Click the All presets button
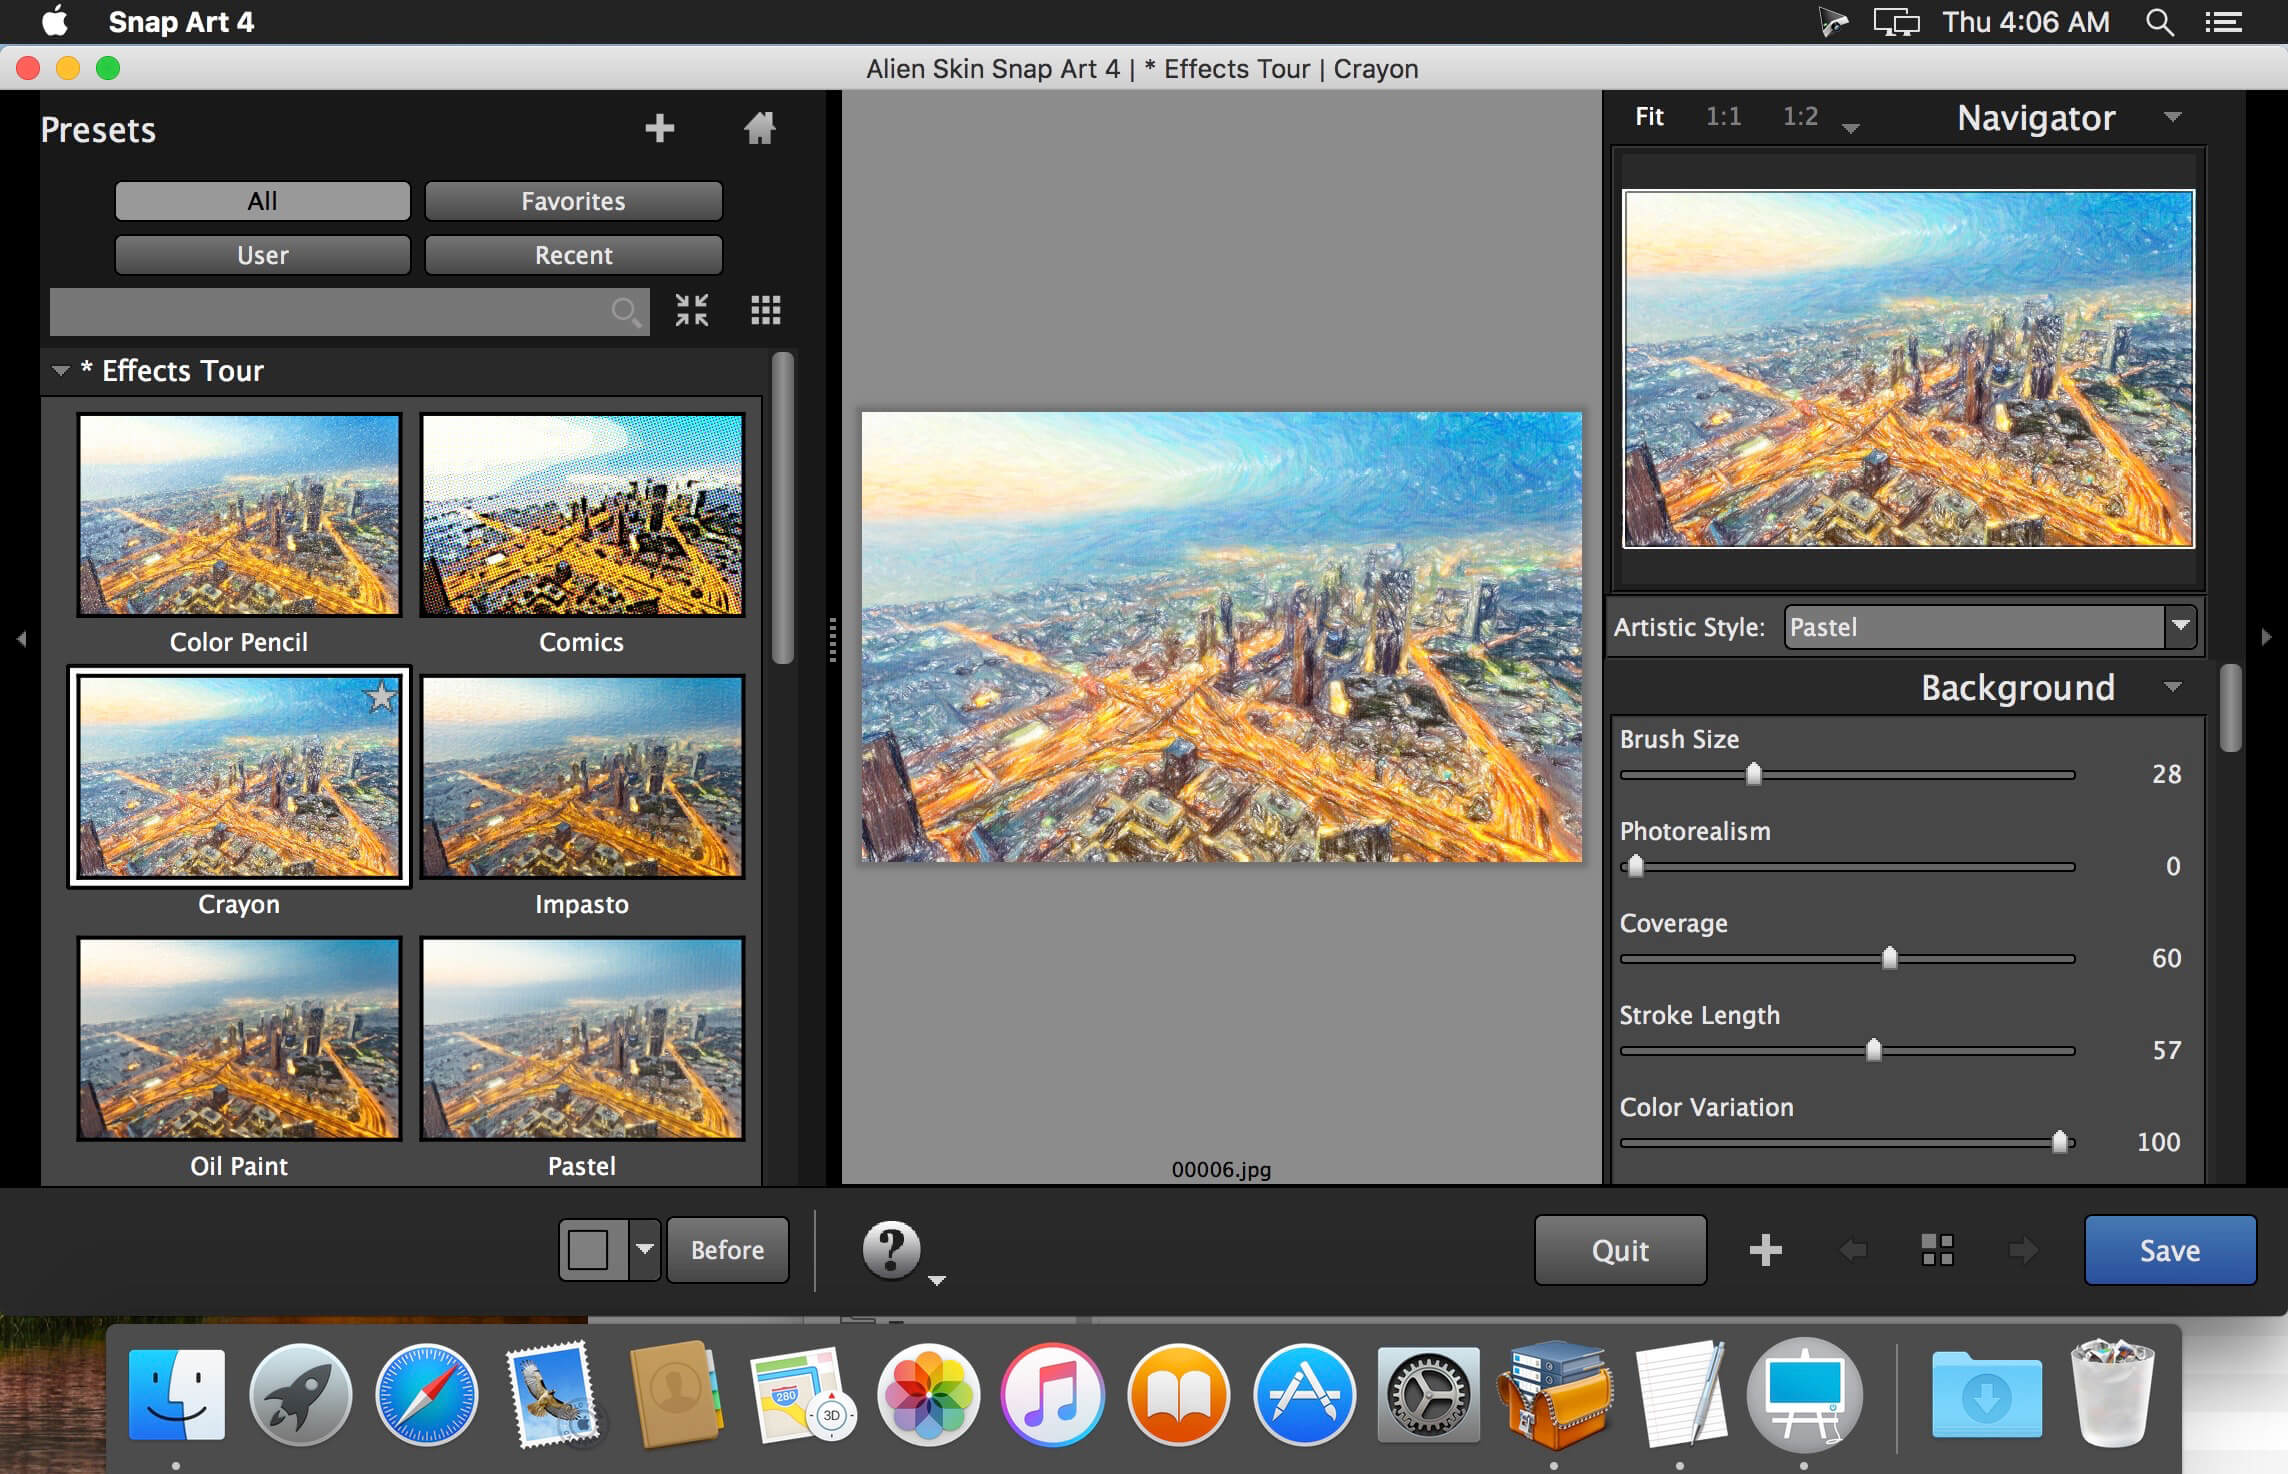The image size is (2288, 1474). tap(260, 200)
